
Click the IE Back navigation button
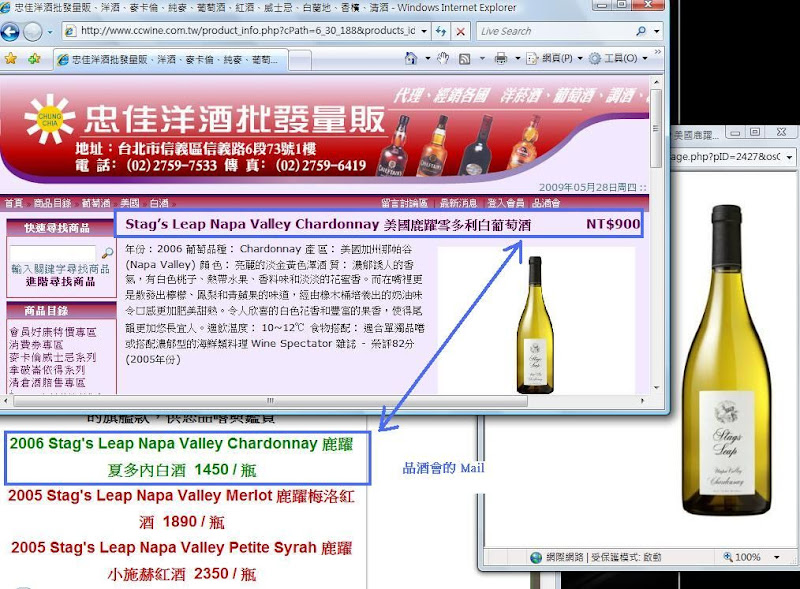[x=9, y=32]
